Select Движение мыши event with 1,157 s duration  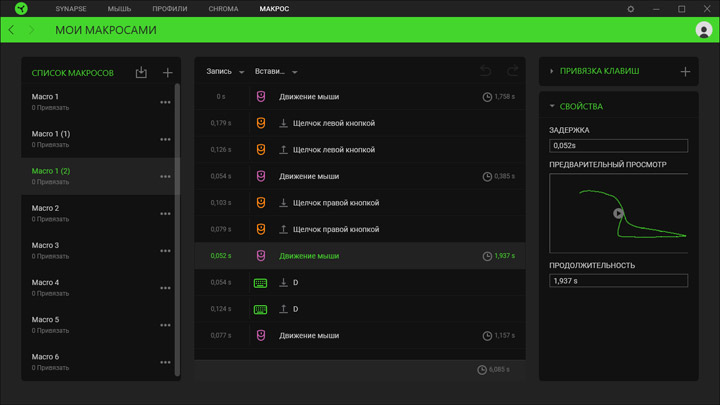point(360,335)
